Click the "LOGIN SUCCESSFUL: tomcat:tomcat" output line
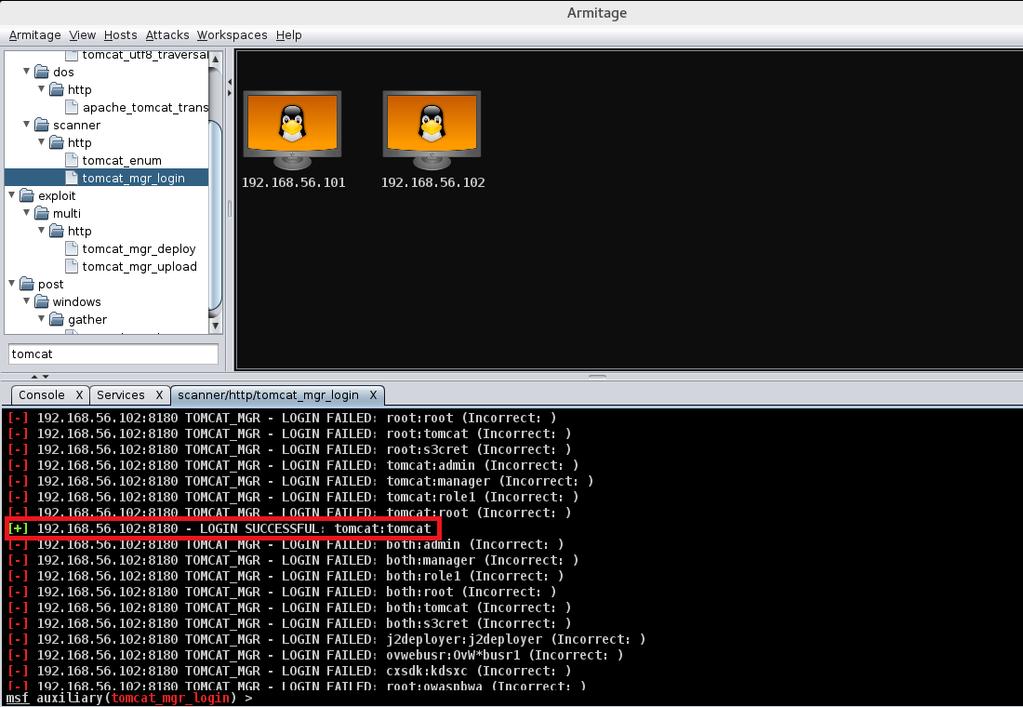Viewport: 1023px width, 707px height. (x=221, y=528)
